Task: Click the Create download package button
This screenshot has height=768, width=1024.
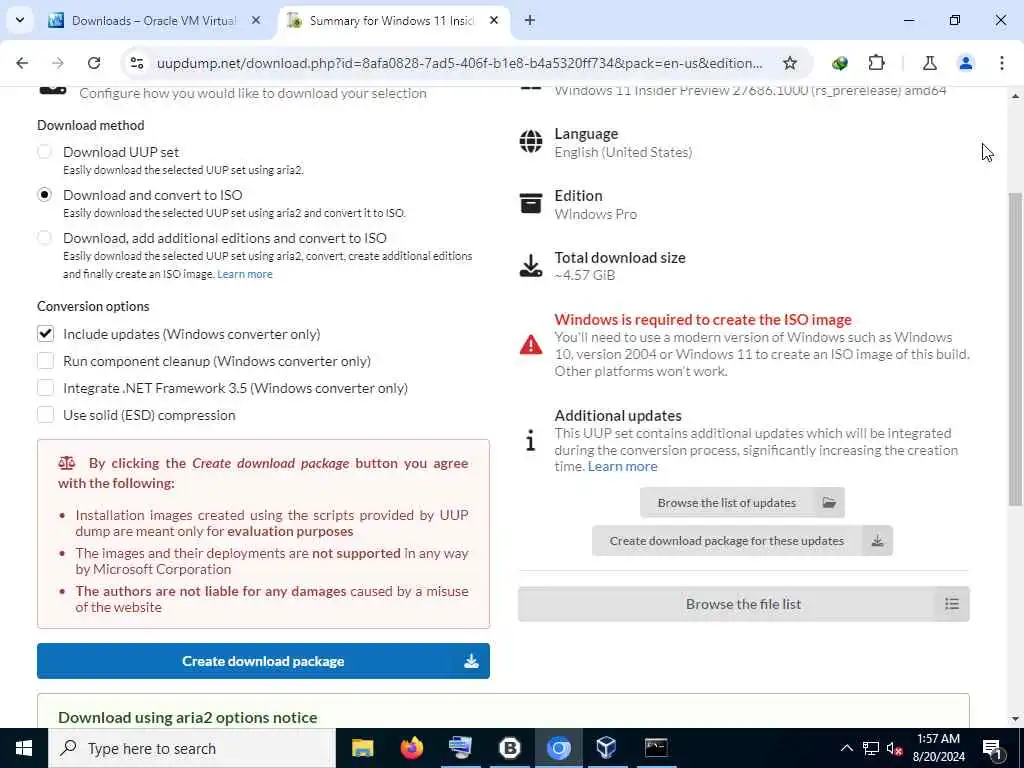Action: click(x=263, y=661)
